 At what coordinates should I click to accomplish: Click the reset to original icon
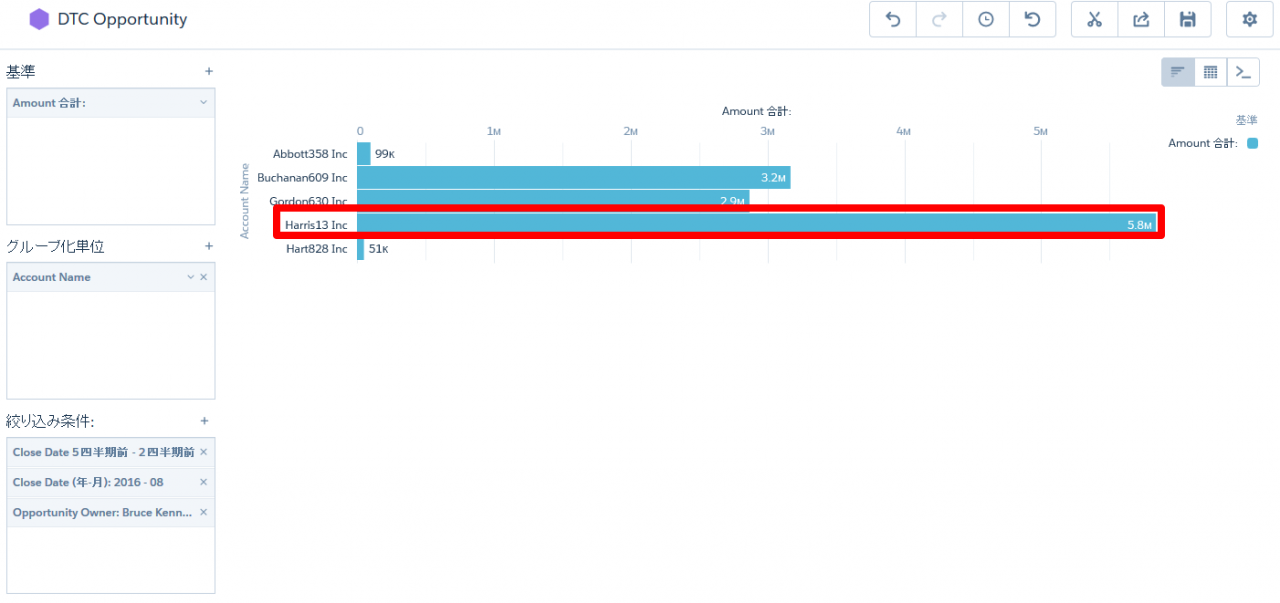pyautogui.click(x=1032, y=20)
